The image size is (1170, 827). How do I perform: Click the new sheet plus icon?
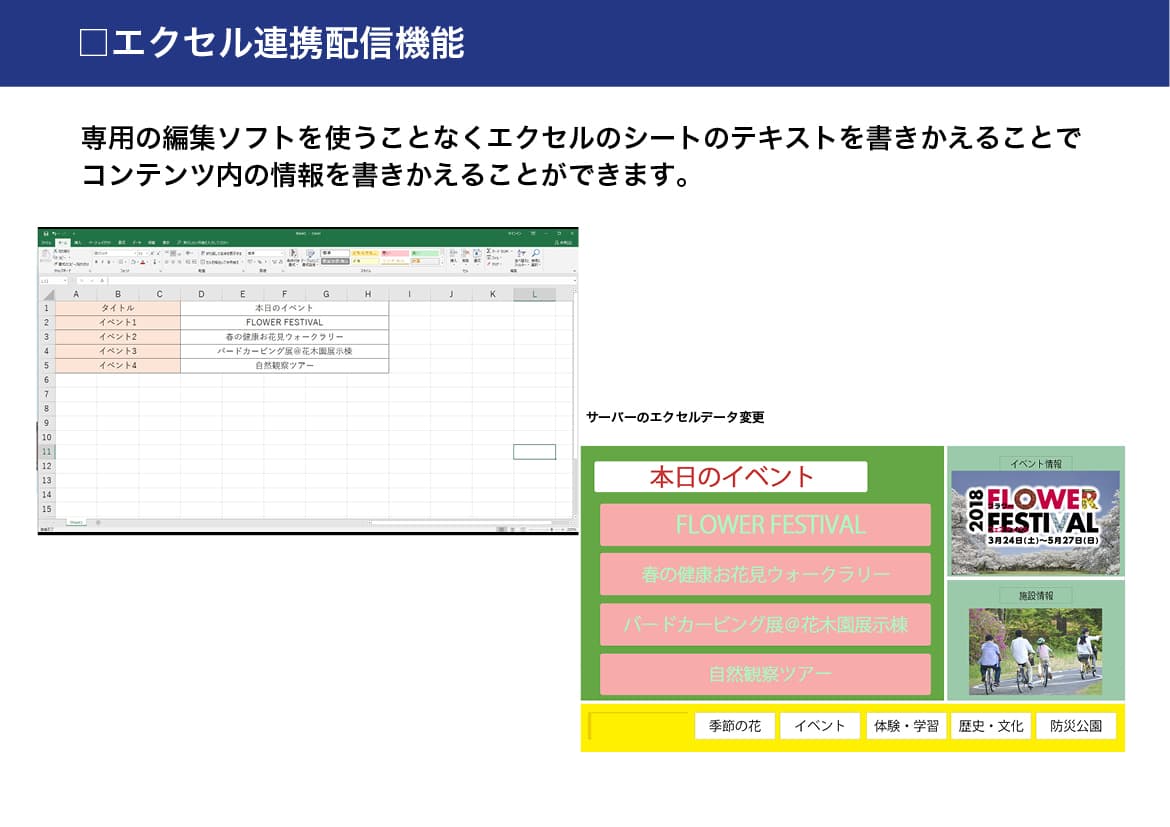click(98, 522)
